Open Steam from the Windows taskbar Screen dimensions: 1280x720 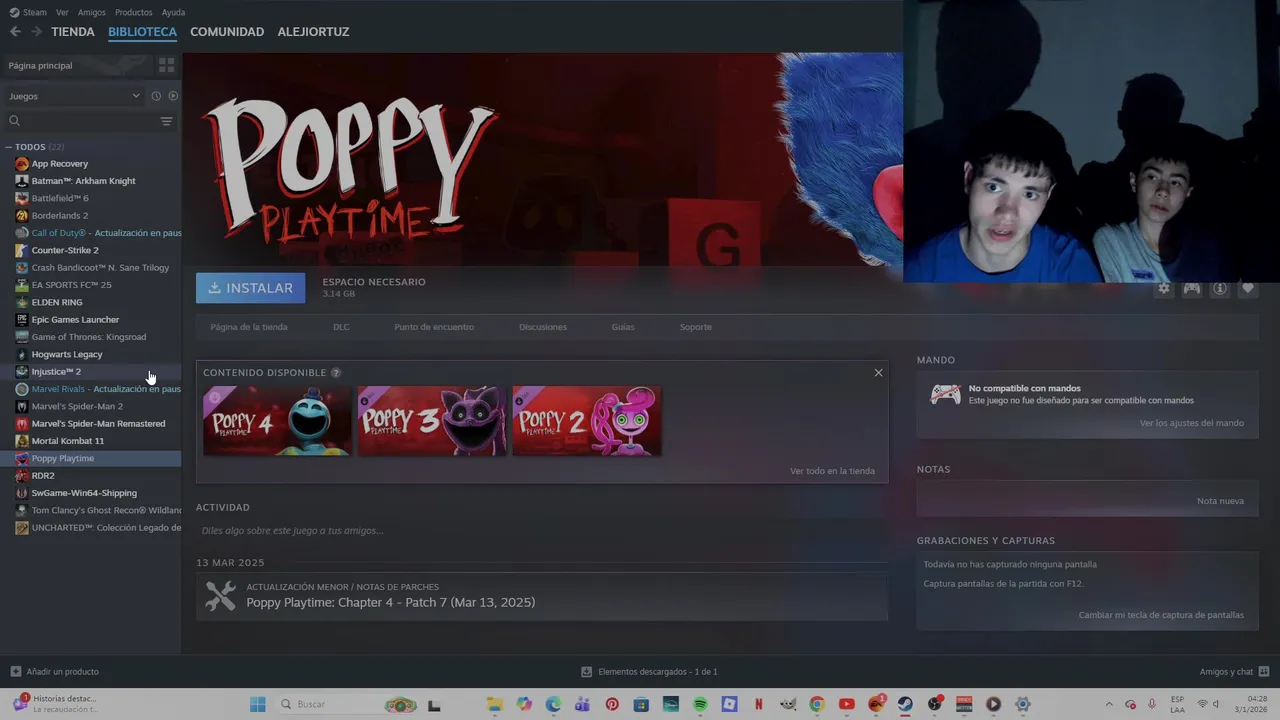905,704
